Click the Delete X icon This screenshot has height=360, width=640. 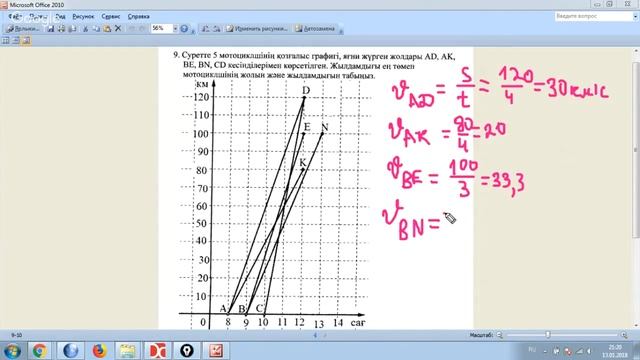pos(118,29)
